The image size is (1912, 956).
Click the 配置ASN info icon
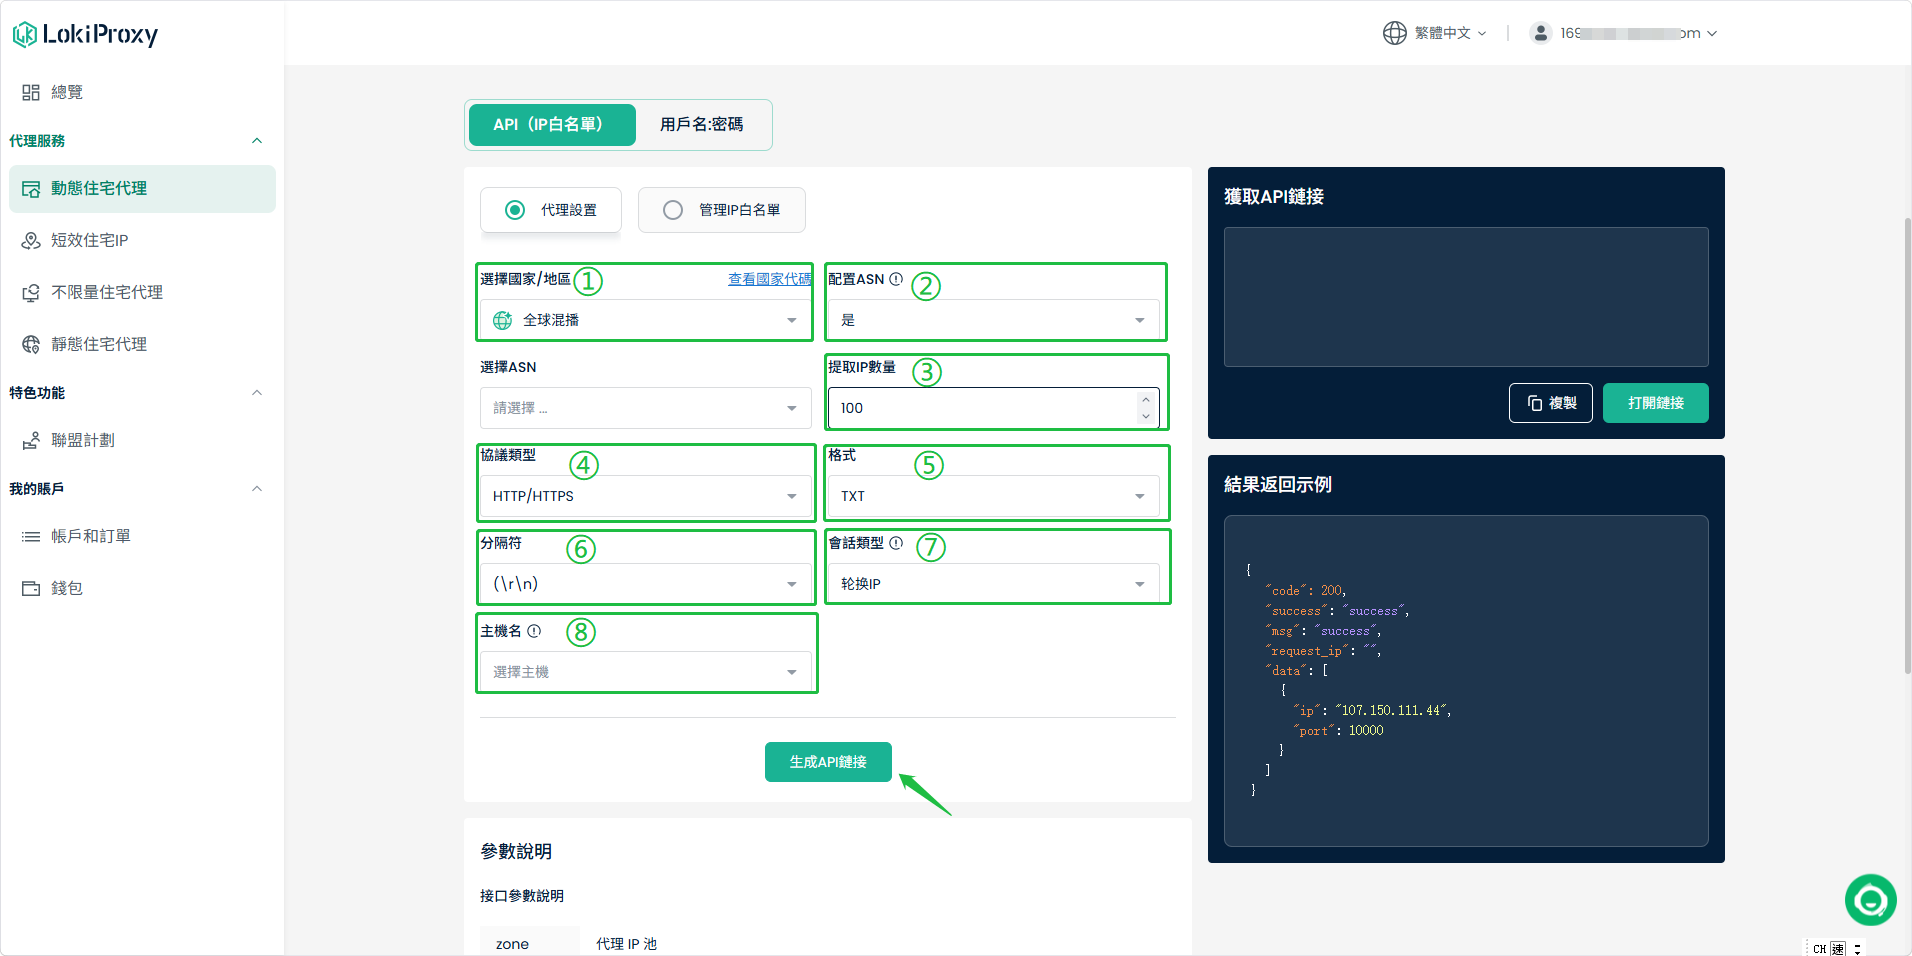coord(896,279)
